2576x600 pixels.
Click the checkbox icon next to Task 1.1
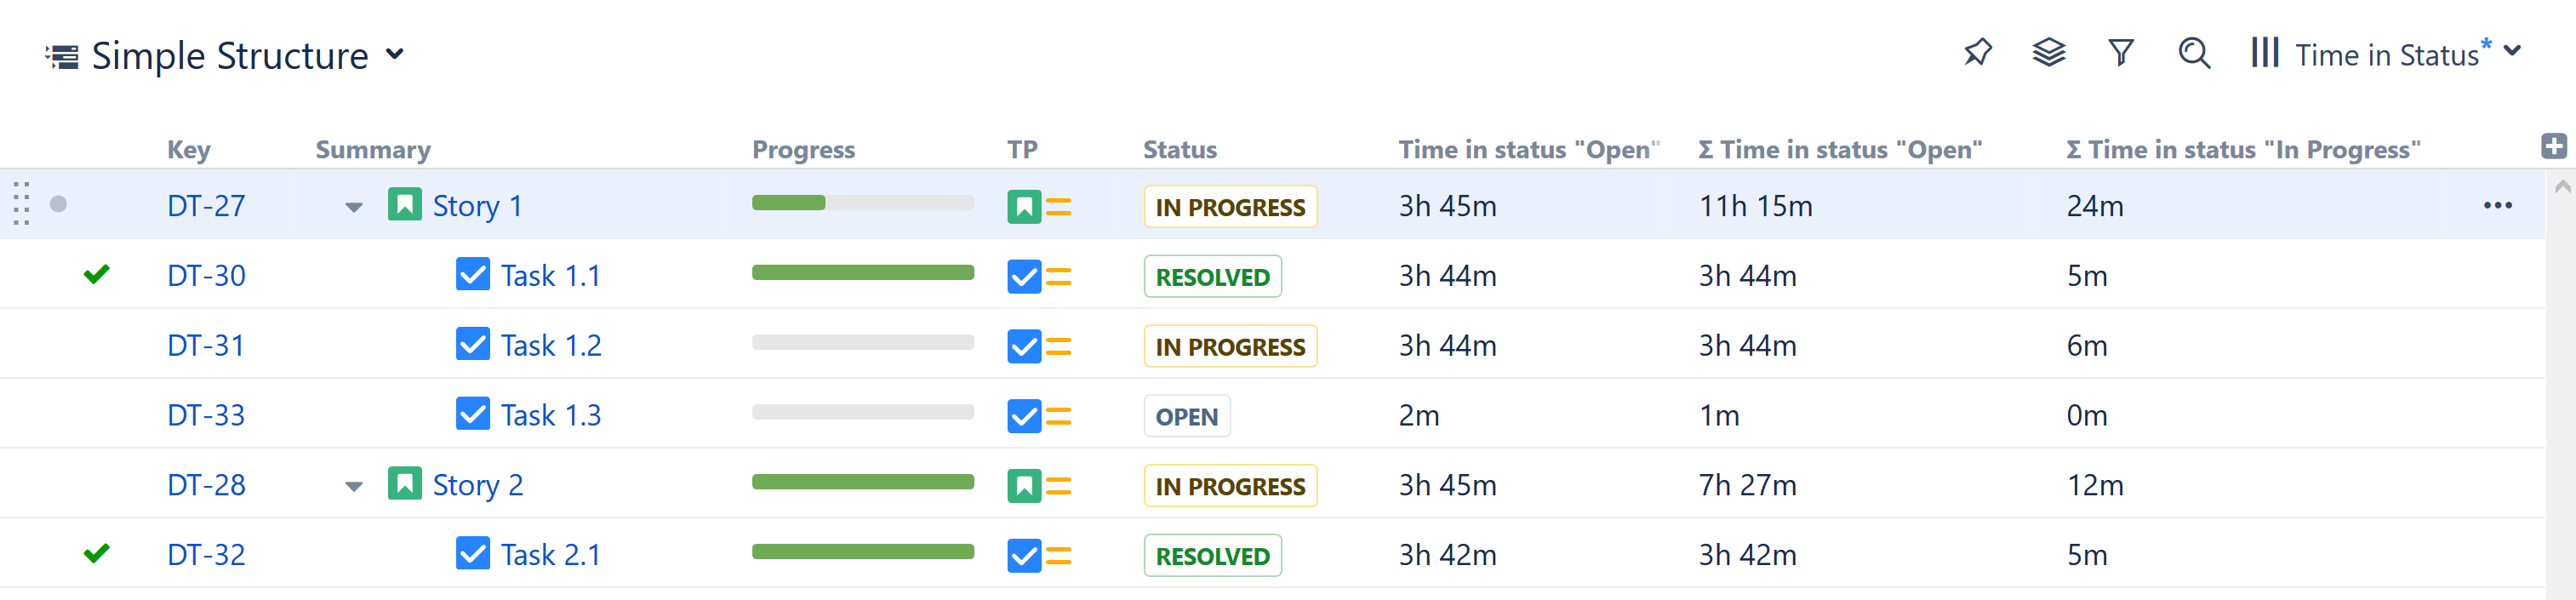coord(472,274)
